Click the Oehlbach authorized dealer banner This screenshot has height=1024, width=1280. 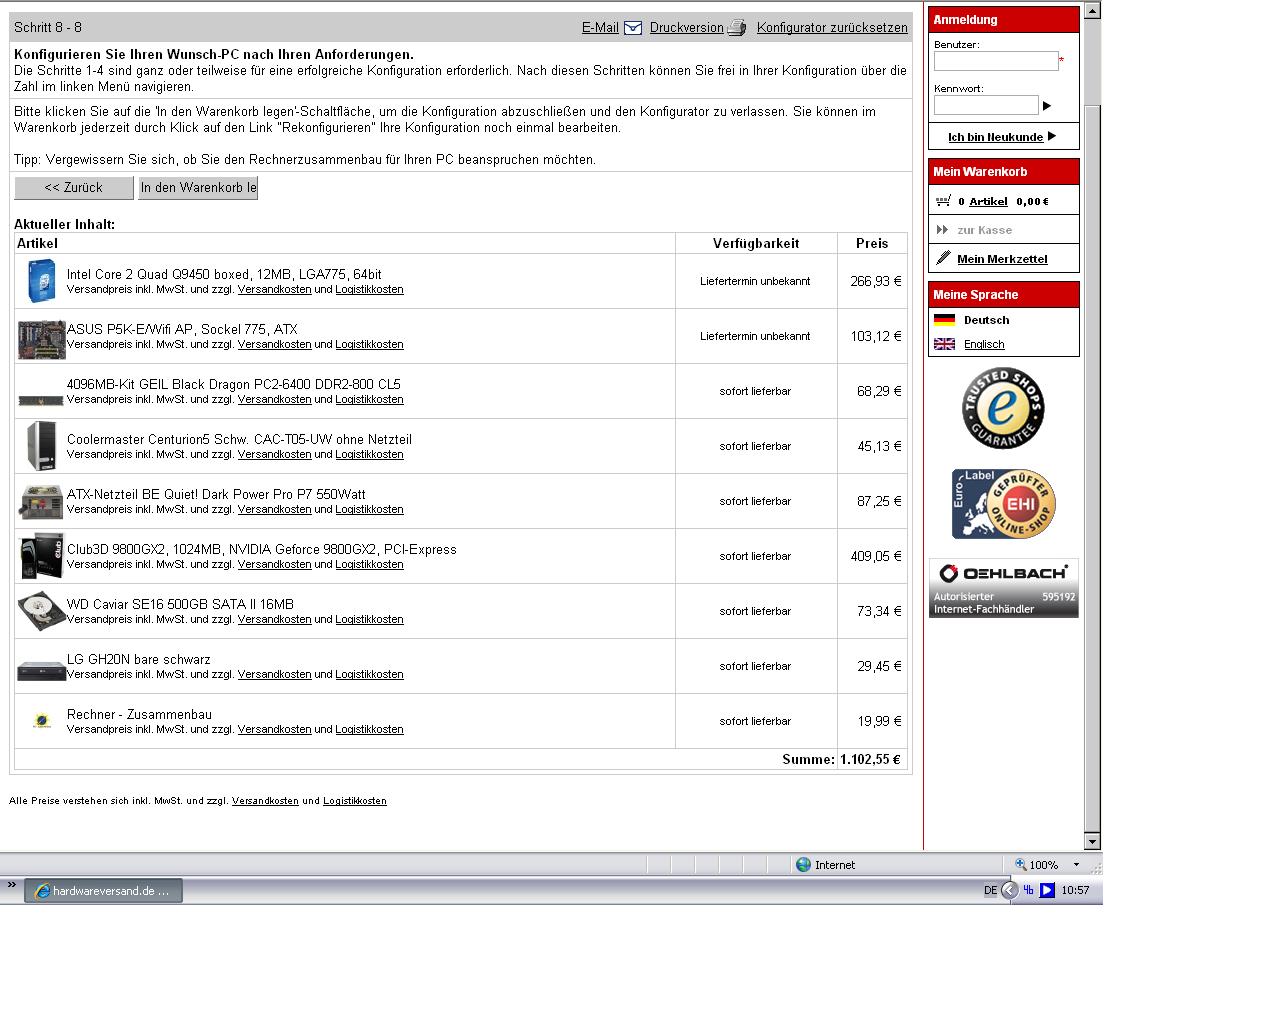tap(1004, 588)
